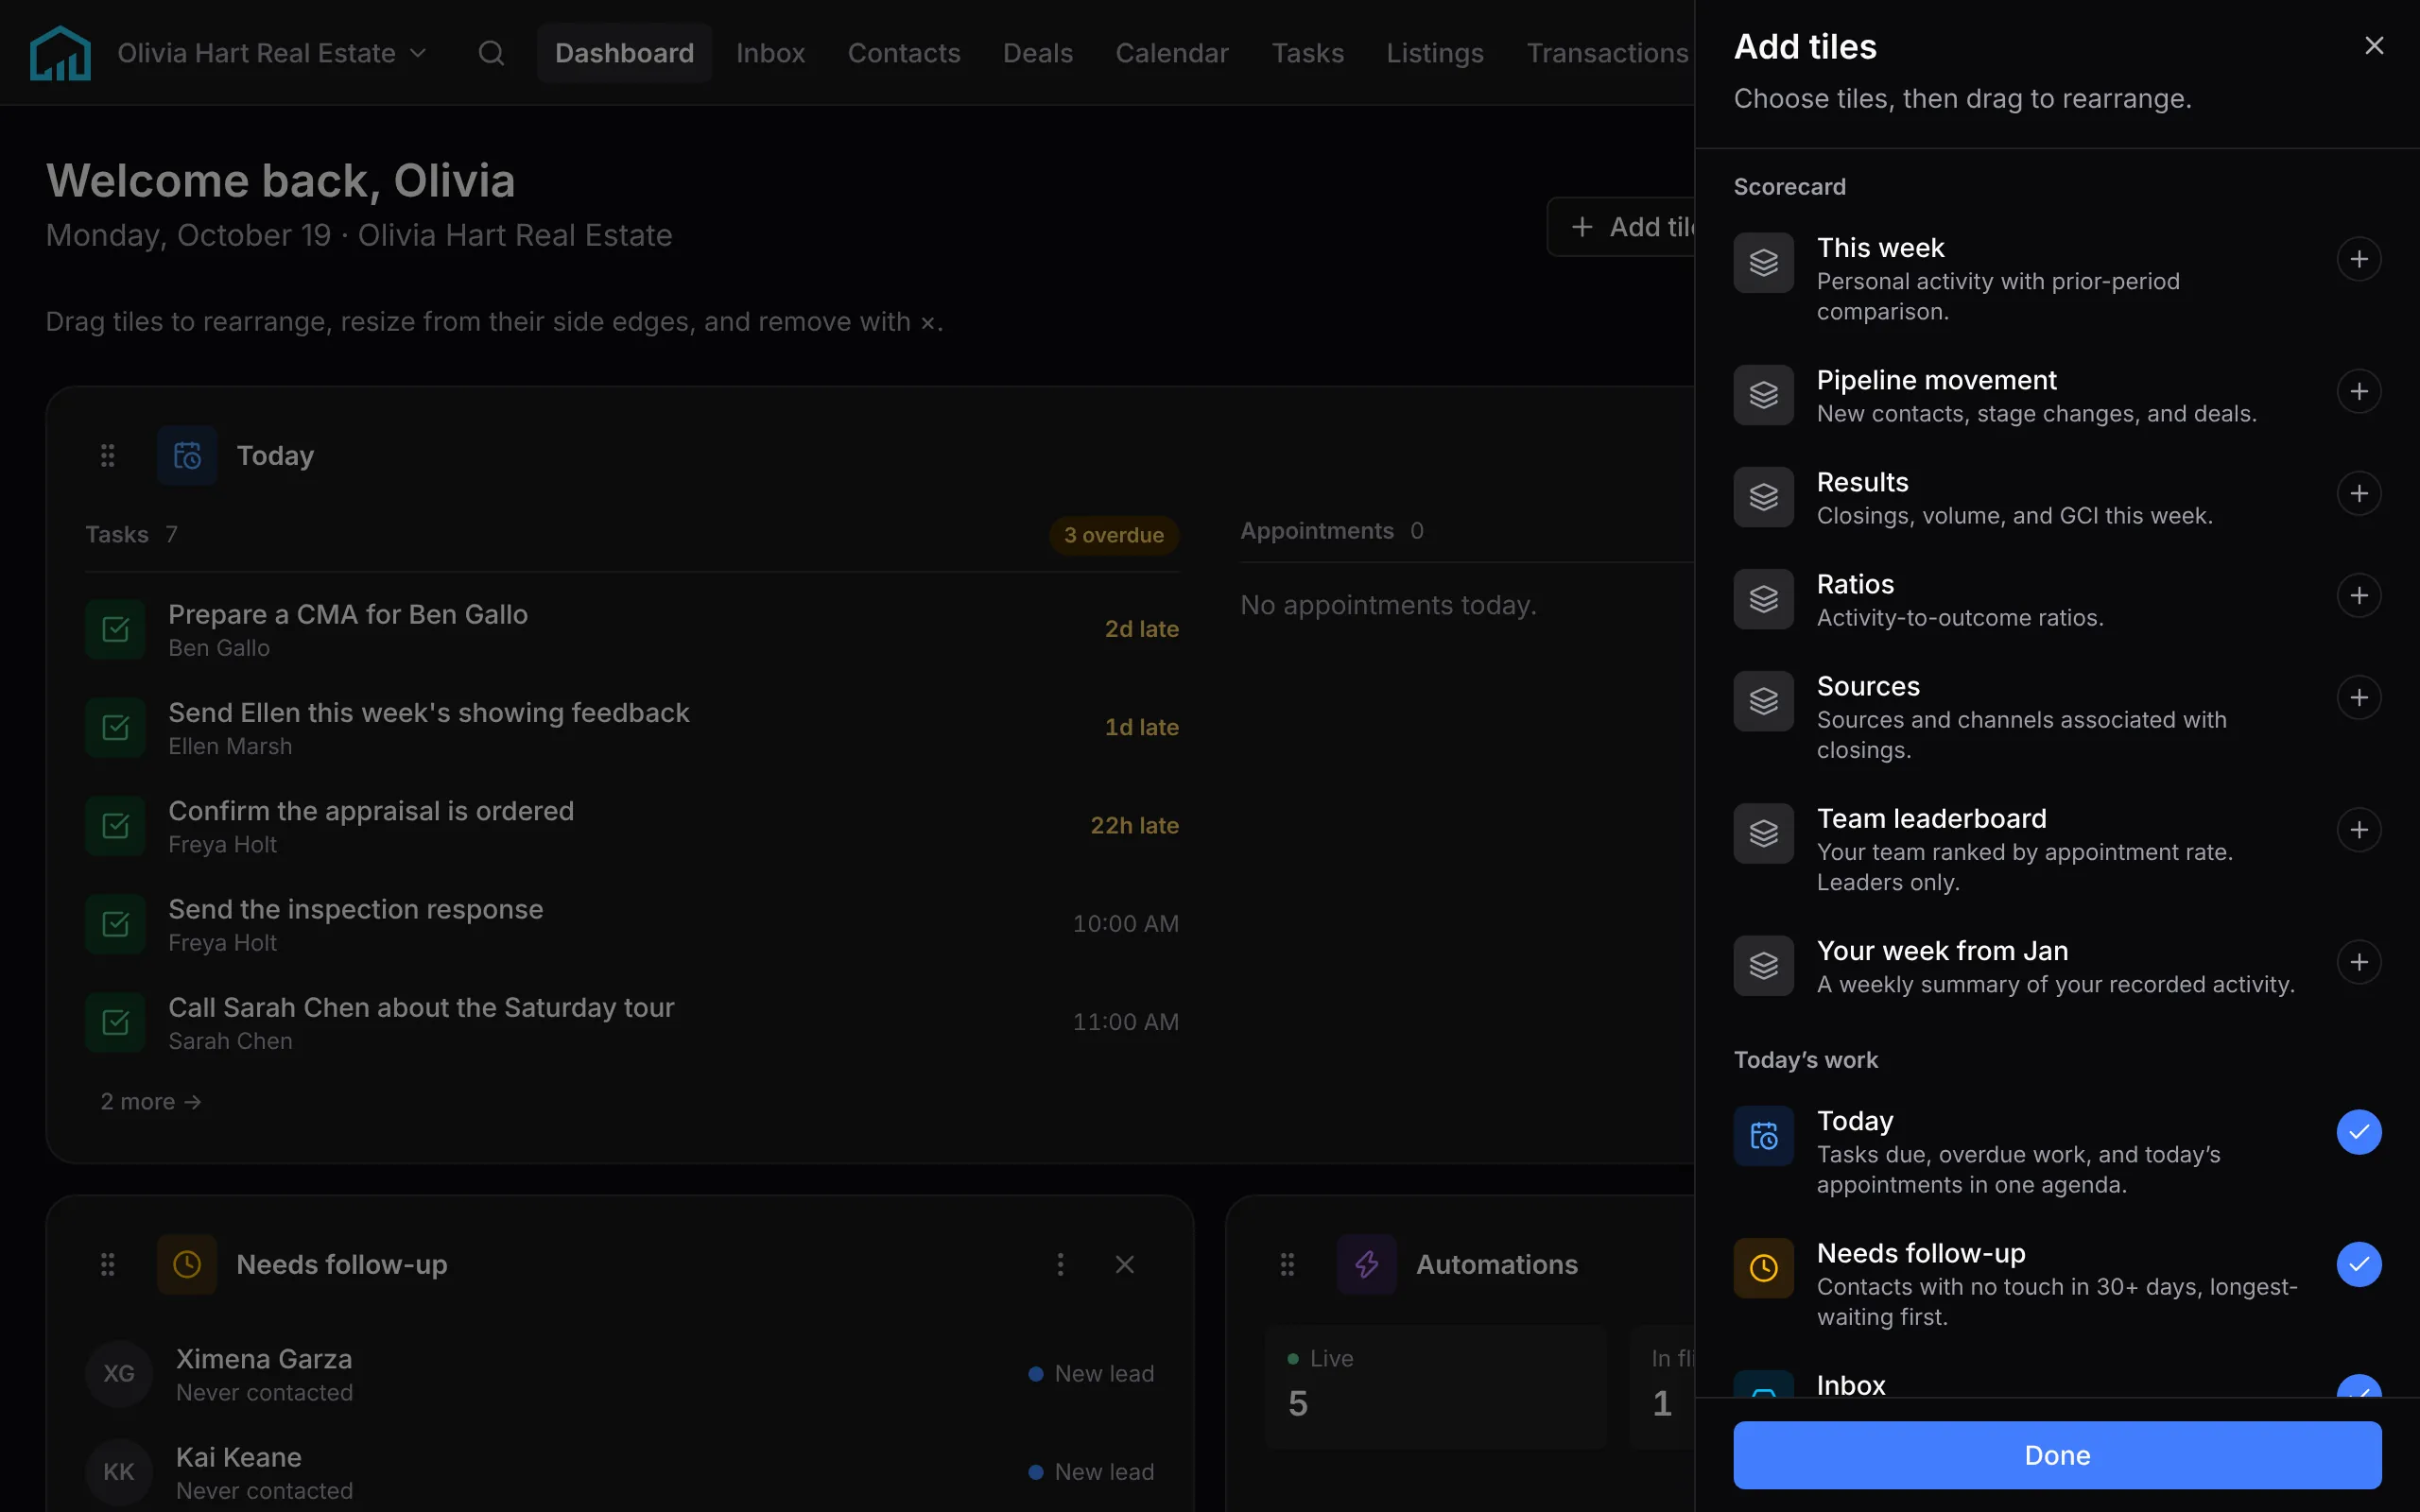Go to the Deals tab
Screen dimensions: 2420x1512
click(1037, 52)
